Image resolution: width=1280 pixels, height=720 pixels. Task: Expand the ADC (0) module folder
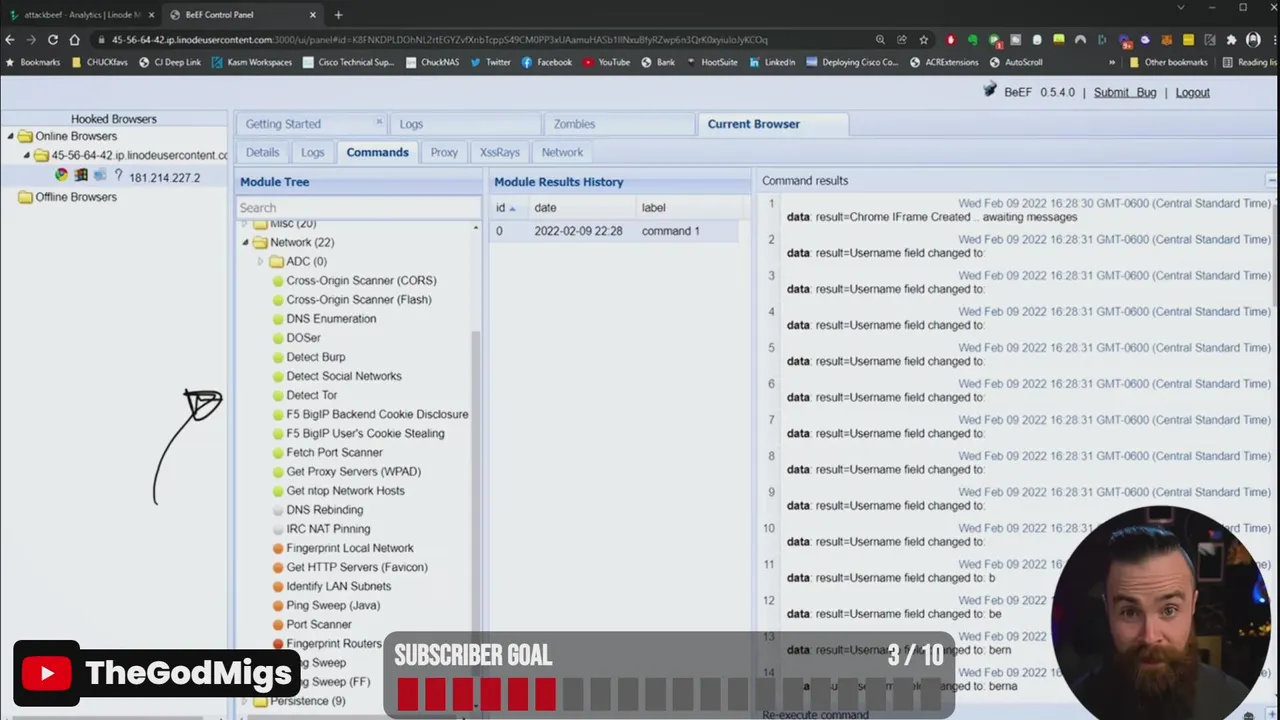point(261,261)
